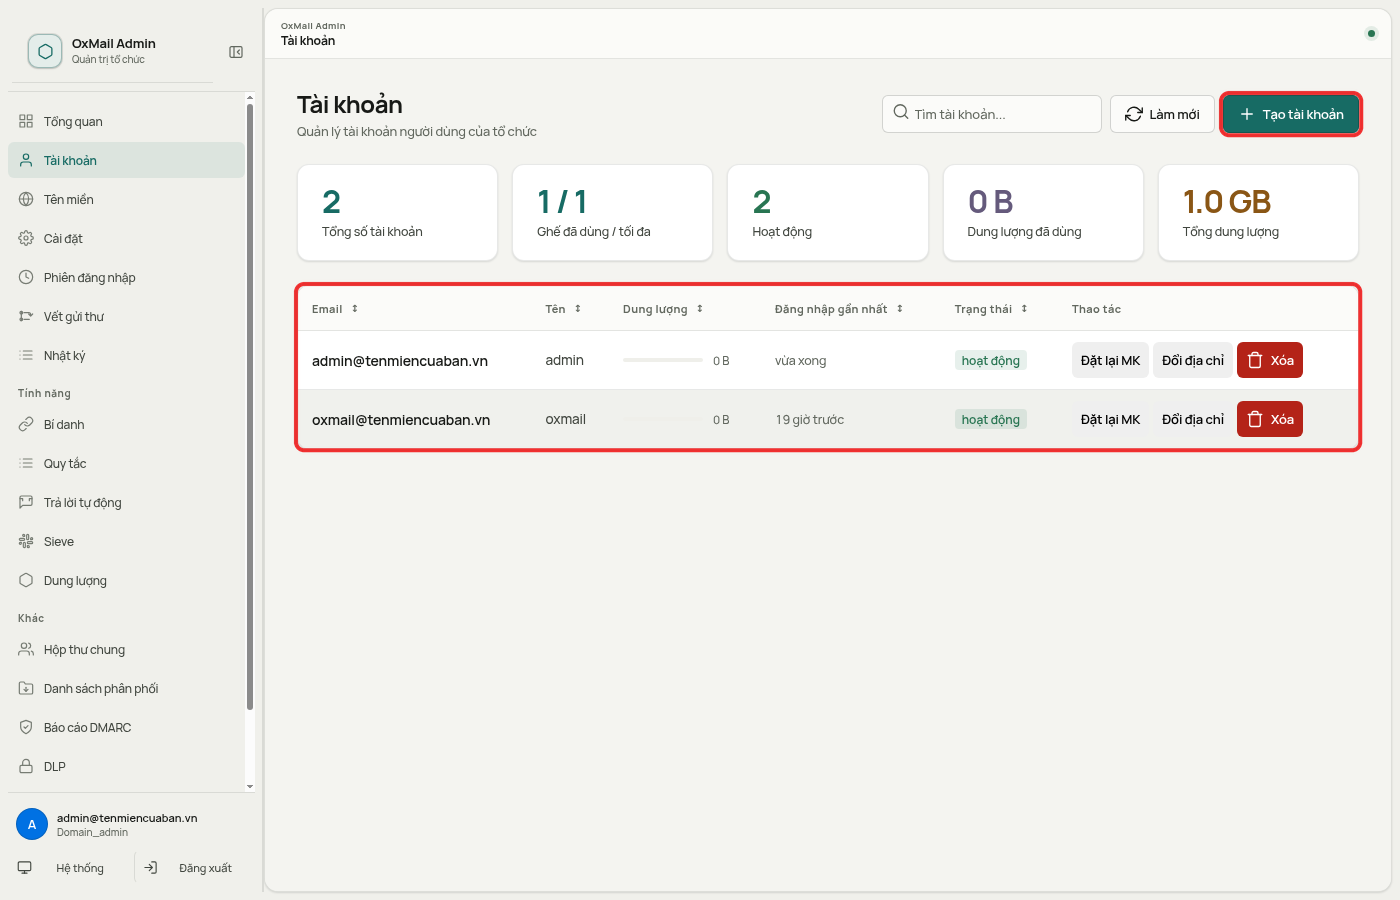Click Đổi địa chỉ for admin@tenmiencuaban.vn

pyautogui.click(x=1193, y=360)
